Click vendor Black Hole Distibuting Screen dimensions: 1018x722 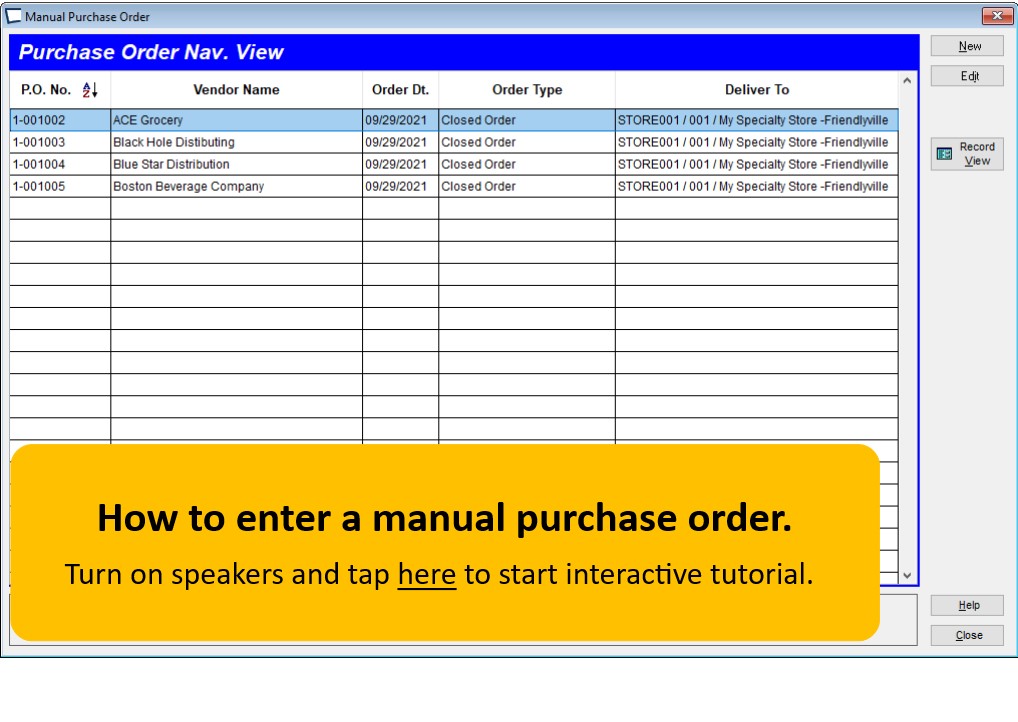236,142
